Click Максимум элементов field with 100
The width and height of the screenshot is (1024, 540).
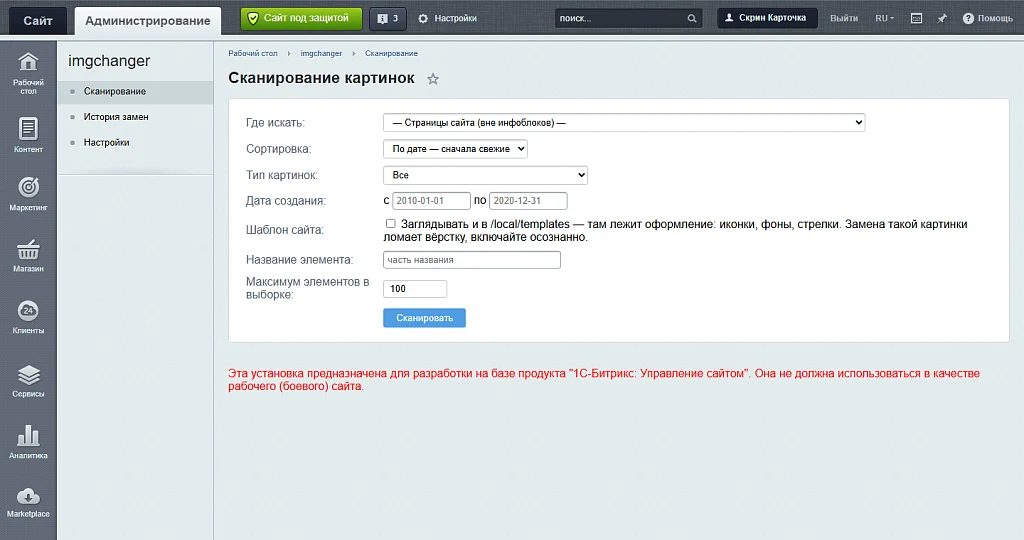point(415,289)
